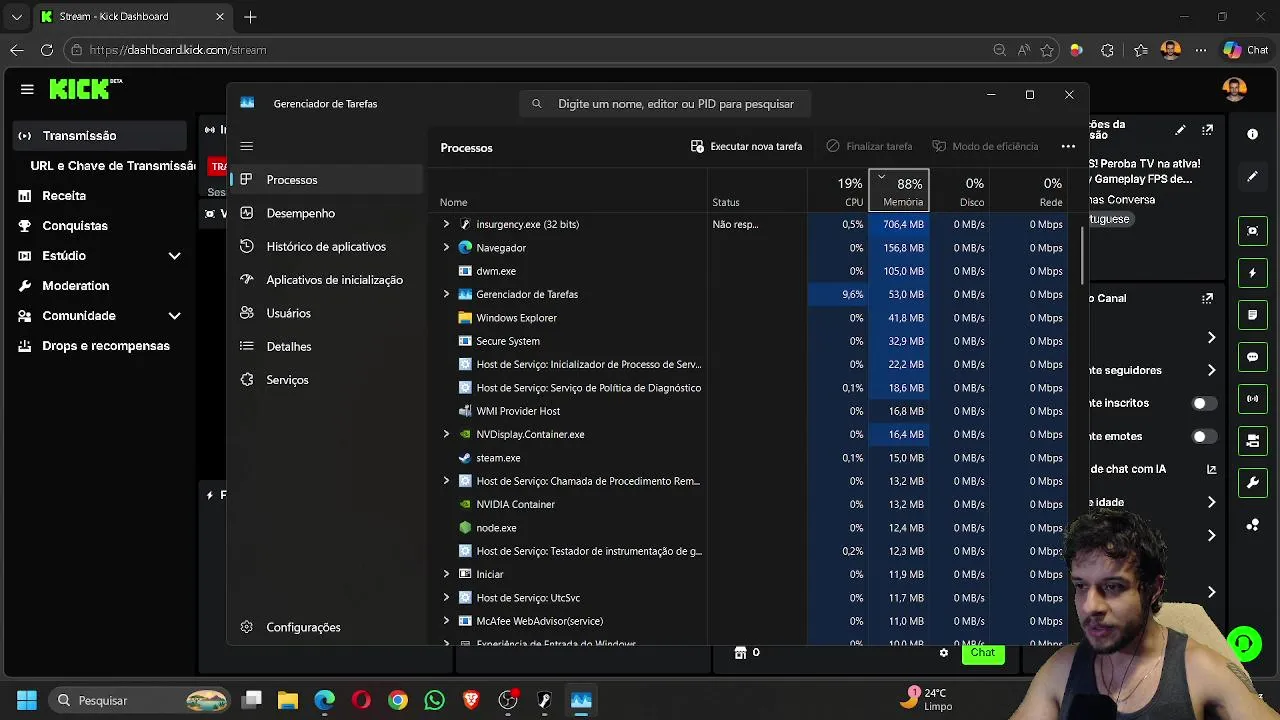Reload the page in the browser
This screenshot has width=1280, height=720.
pyautogui.click(x=47, y=50)
